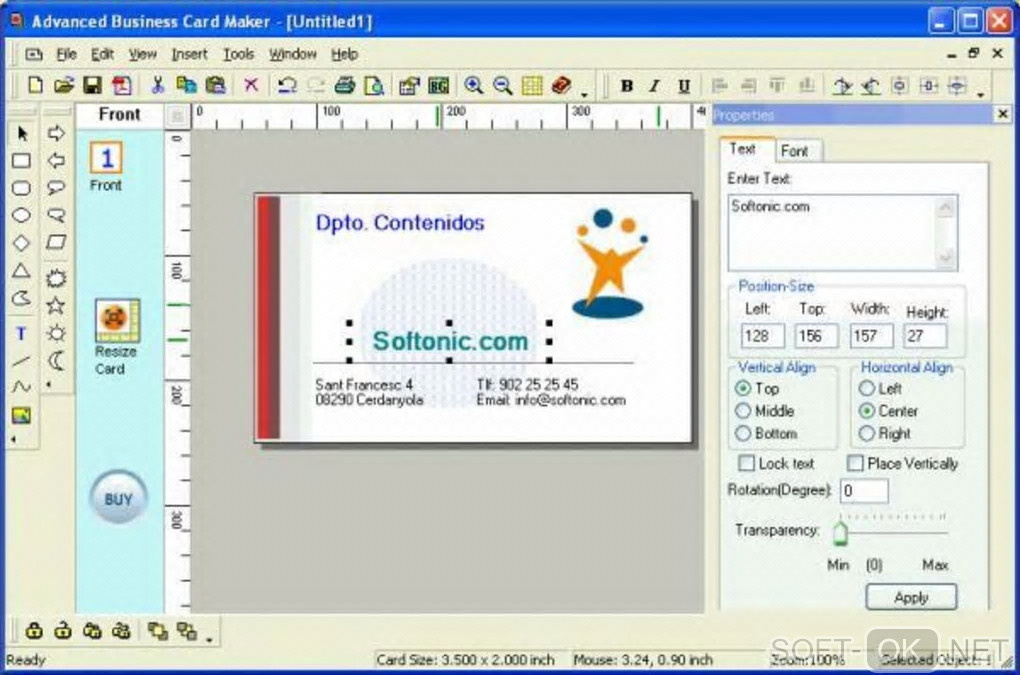The image size is (1020, 675).
Task: Select Top vertical alignment
Action: [743, 388]
